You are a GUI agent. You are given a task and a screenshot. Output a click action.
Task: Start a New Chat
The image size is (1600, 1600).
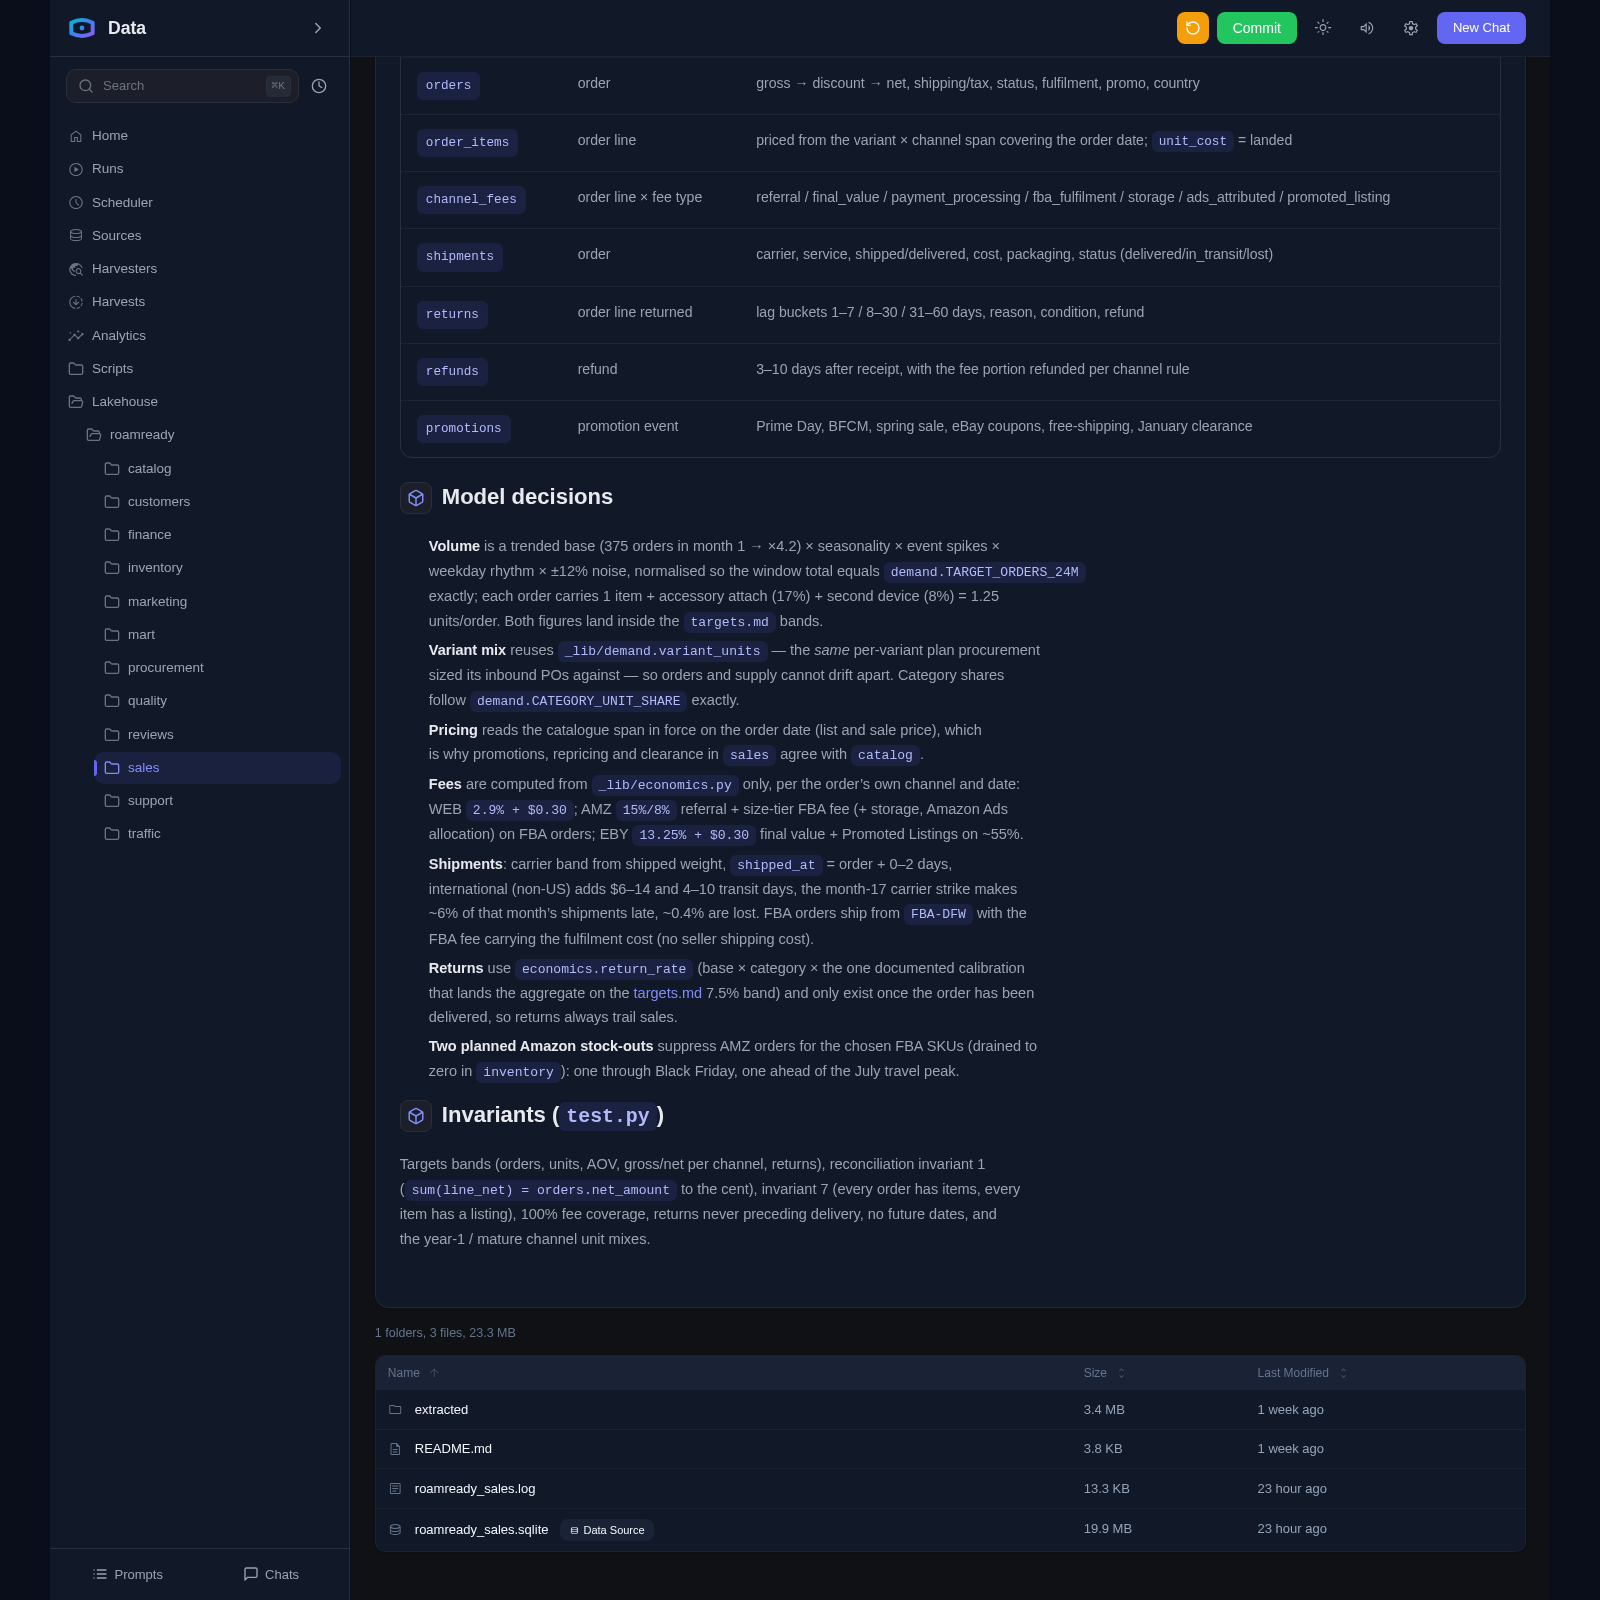pos(1481,28)
